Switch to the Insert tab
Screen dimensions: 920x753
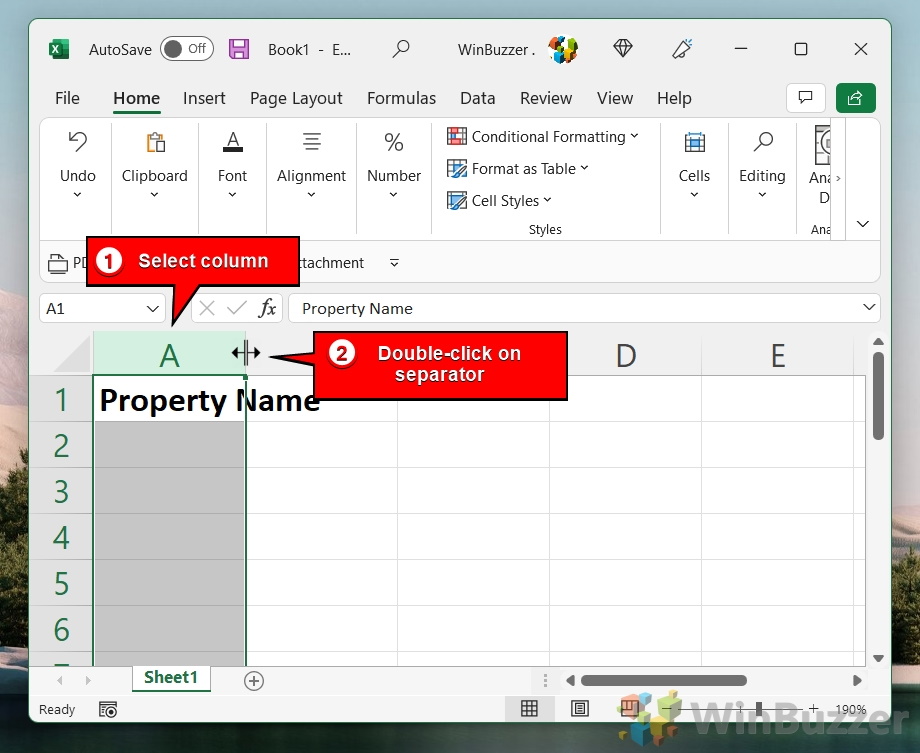[x=204, y=98]
